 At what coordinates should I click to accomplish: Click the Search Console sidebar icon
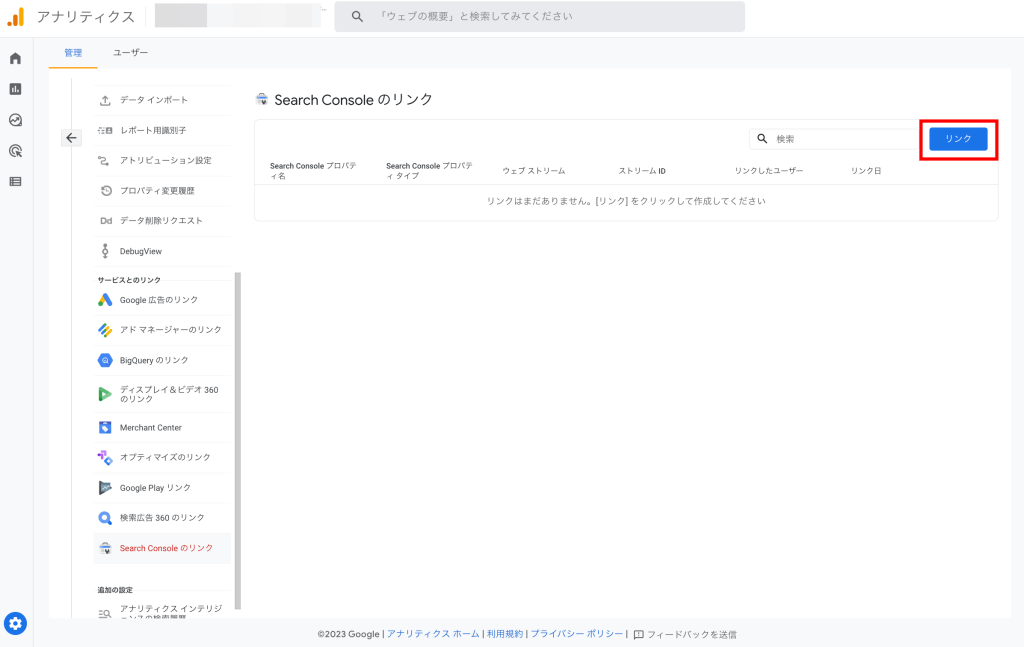click(x=105, y=548)
